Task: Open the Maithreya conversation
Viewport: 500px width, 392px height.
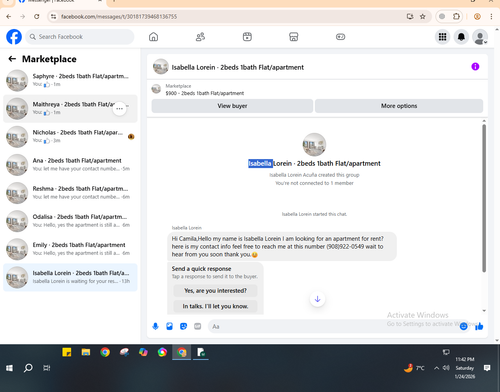Action: pyautogui.click(x=70, y=108)
